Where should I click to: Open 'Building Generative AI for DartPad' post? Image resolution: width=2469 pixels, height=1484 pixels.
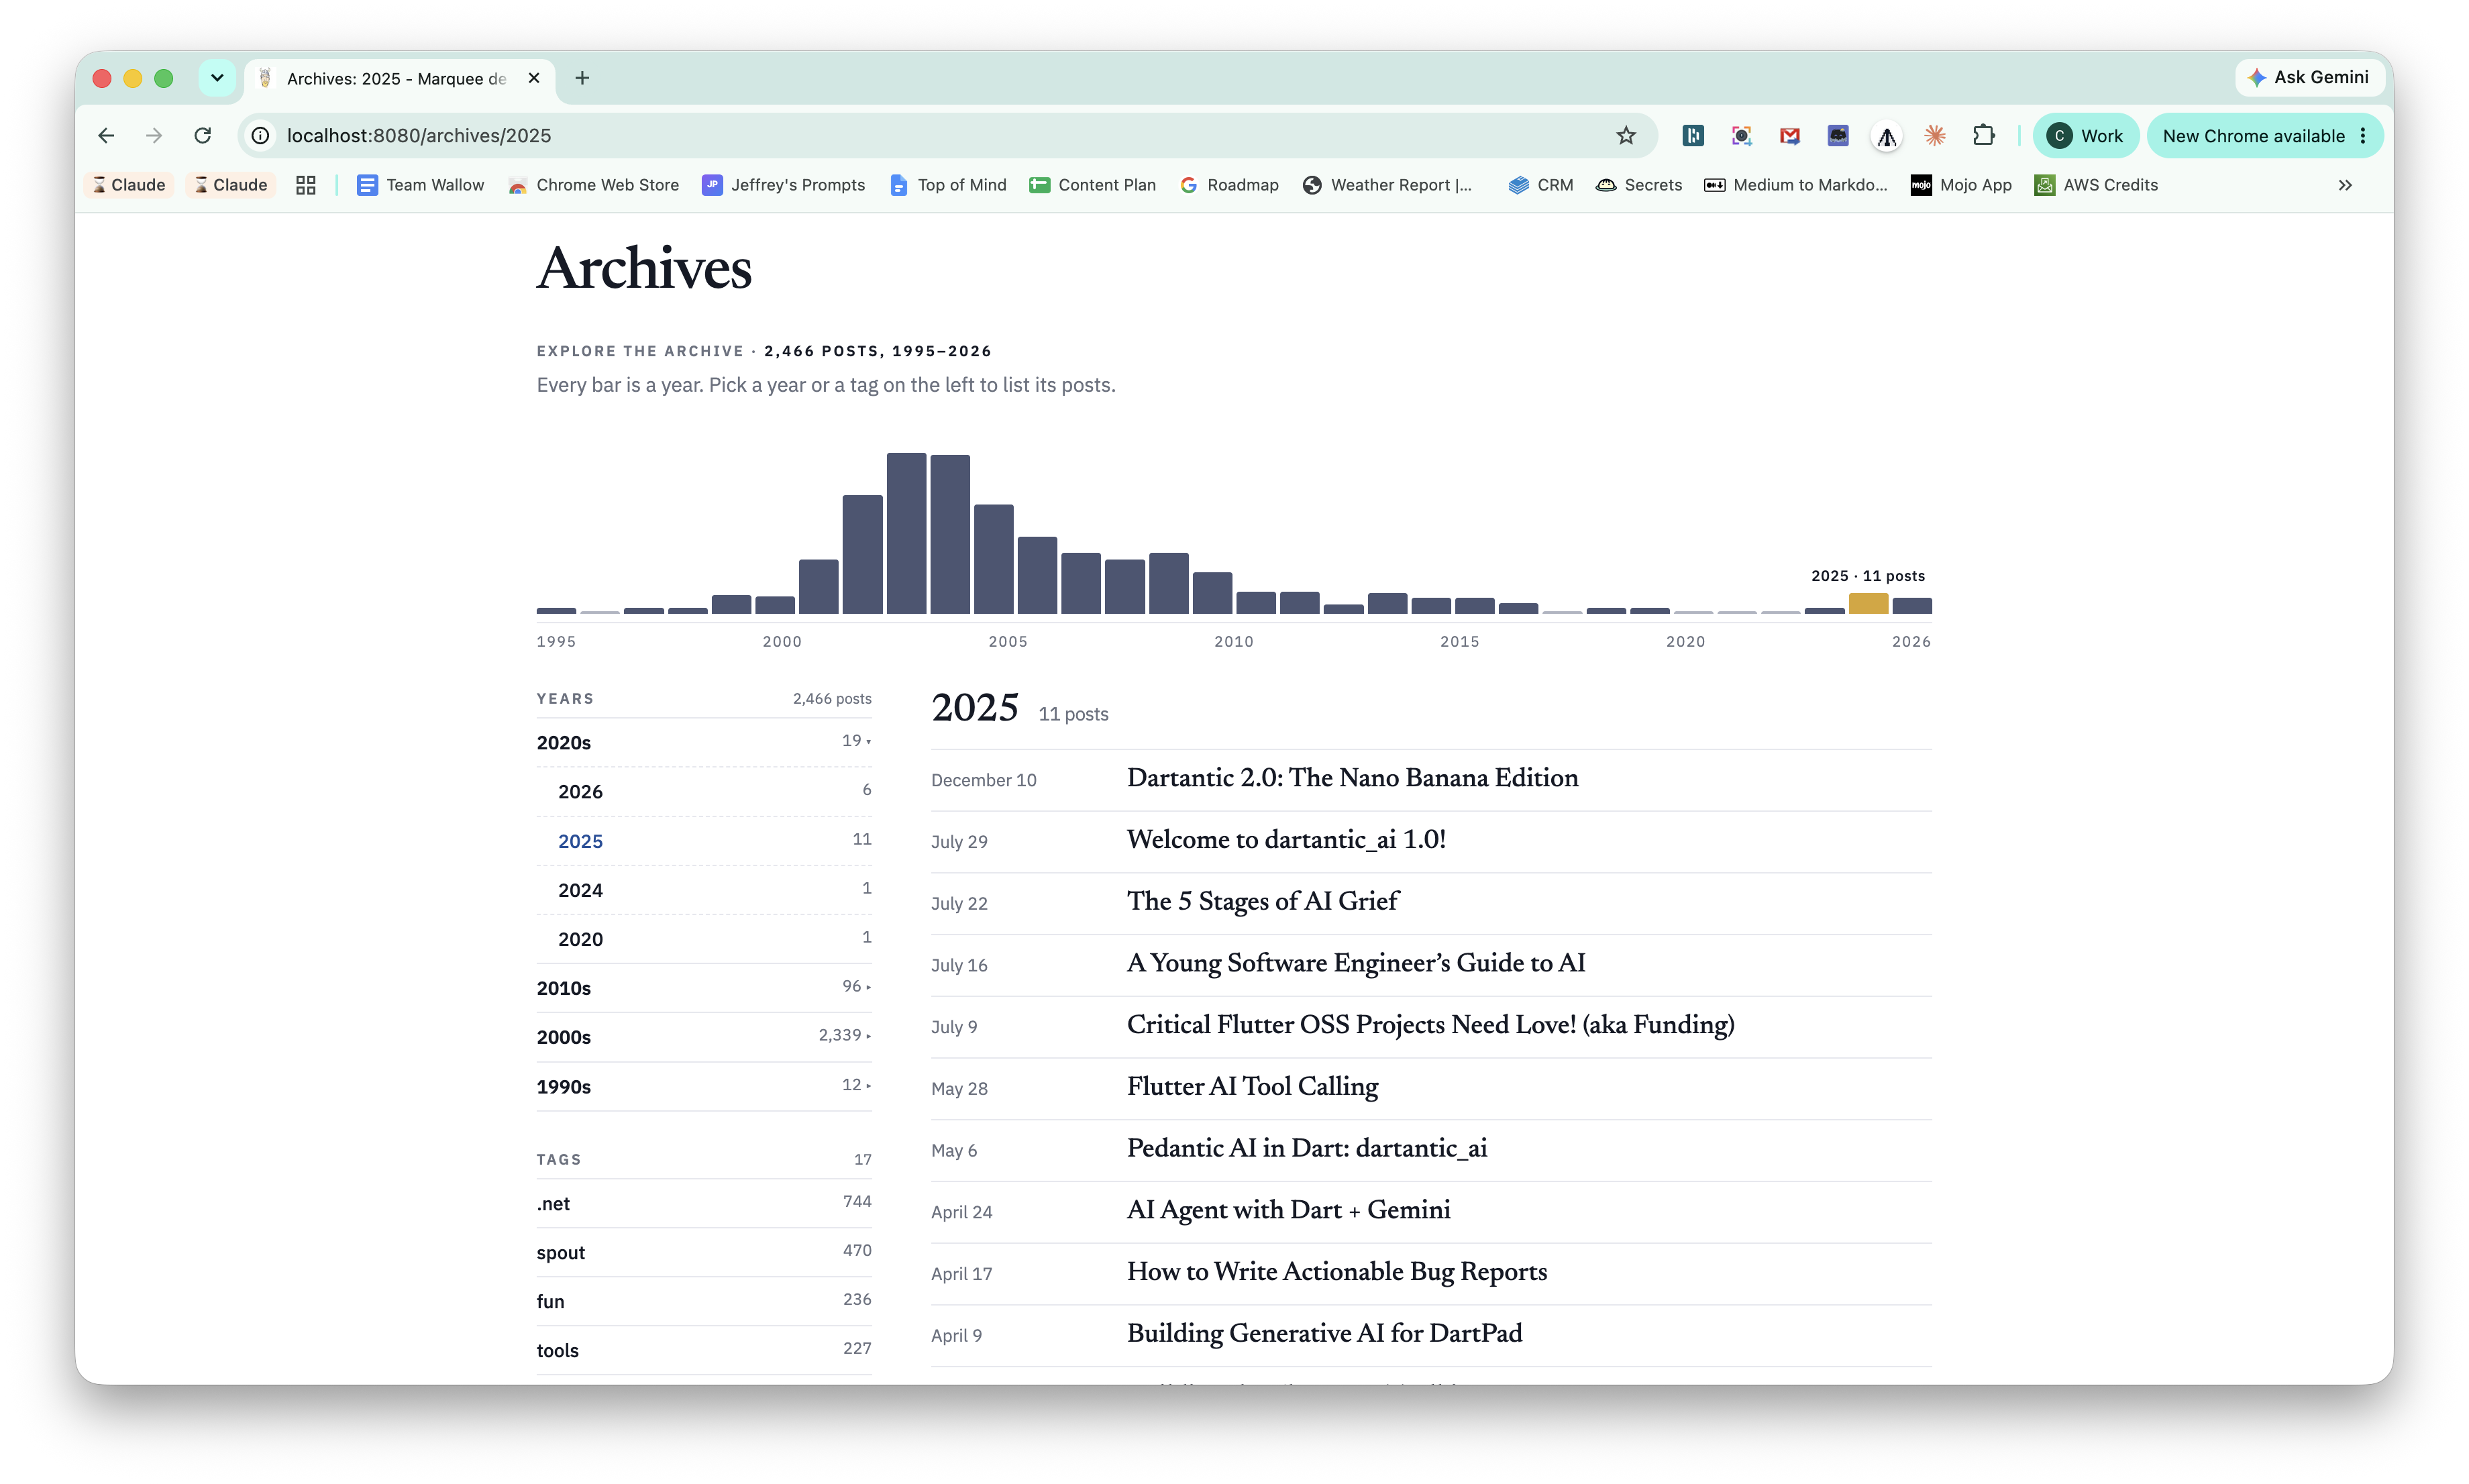(x=1324, y=1334)
